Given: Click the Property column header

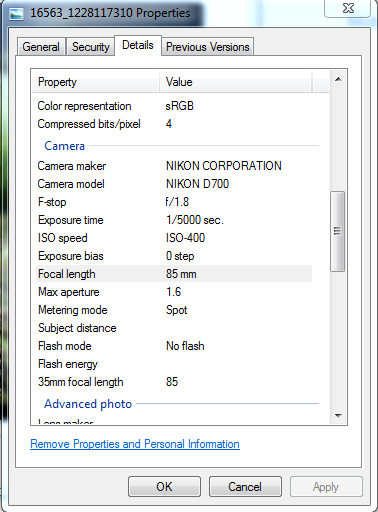Looking at the screenshot, I should 96,82.
